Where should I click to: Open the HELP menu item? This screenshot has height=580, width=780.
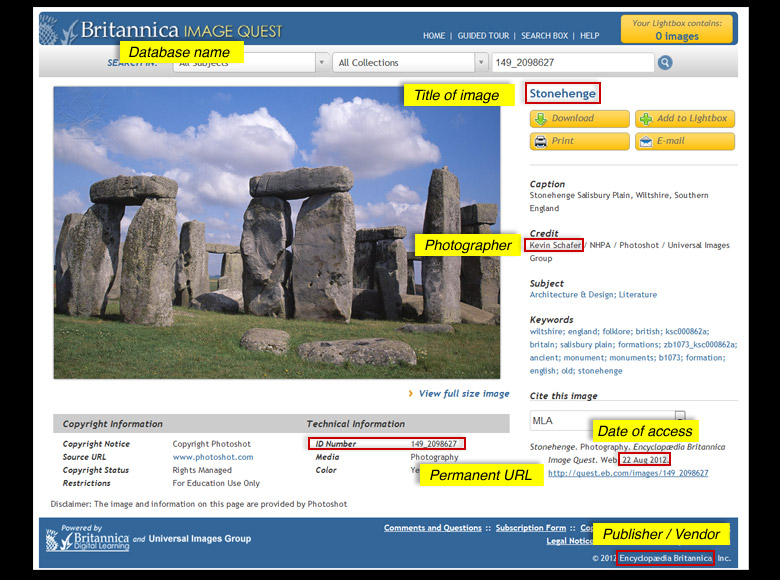click(x=590, y=36)
